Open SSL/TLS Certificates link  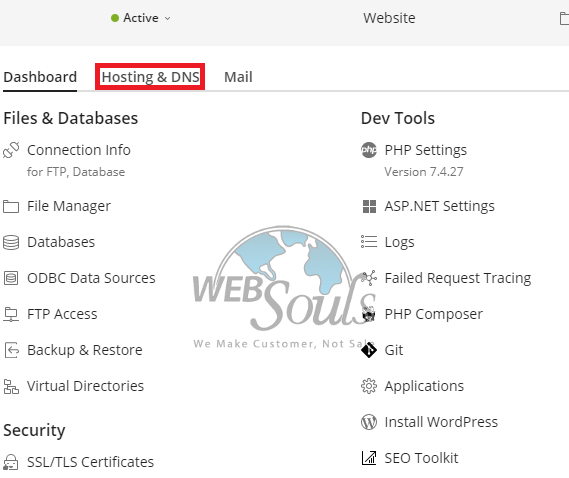click(x=90, y=462)
